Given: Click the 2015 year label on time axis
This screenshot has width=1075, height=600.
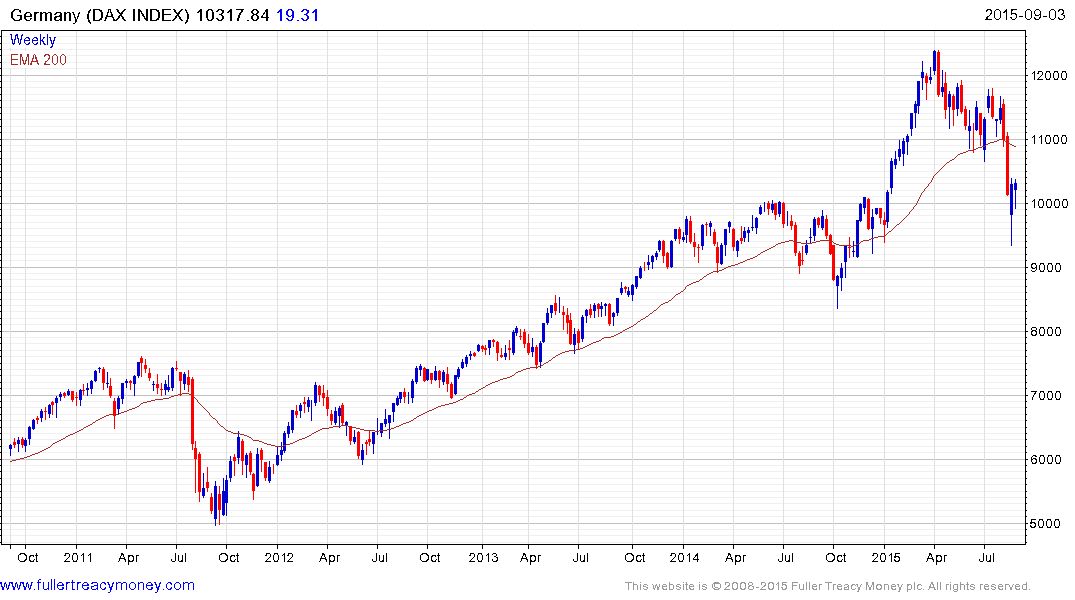Looking at the screenshot, I should pos(886,557).
